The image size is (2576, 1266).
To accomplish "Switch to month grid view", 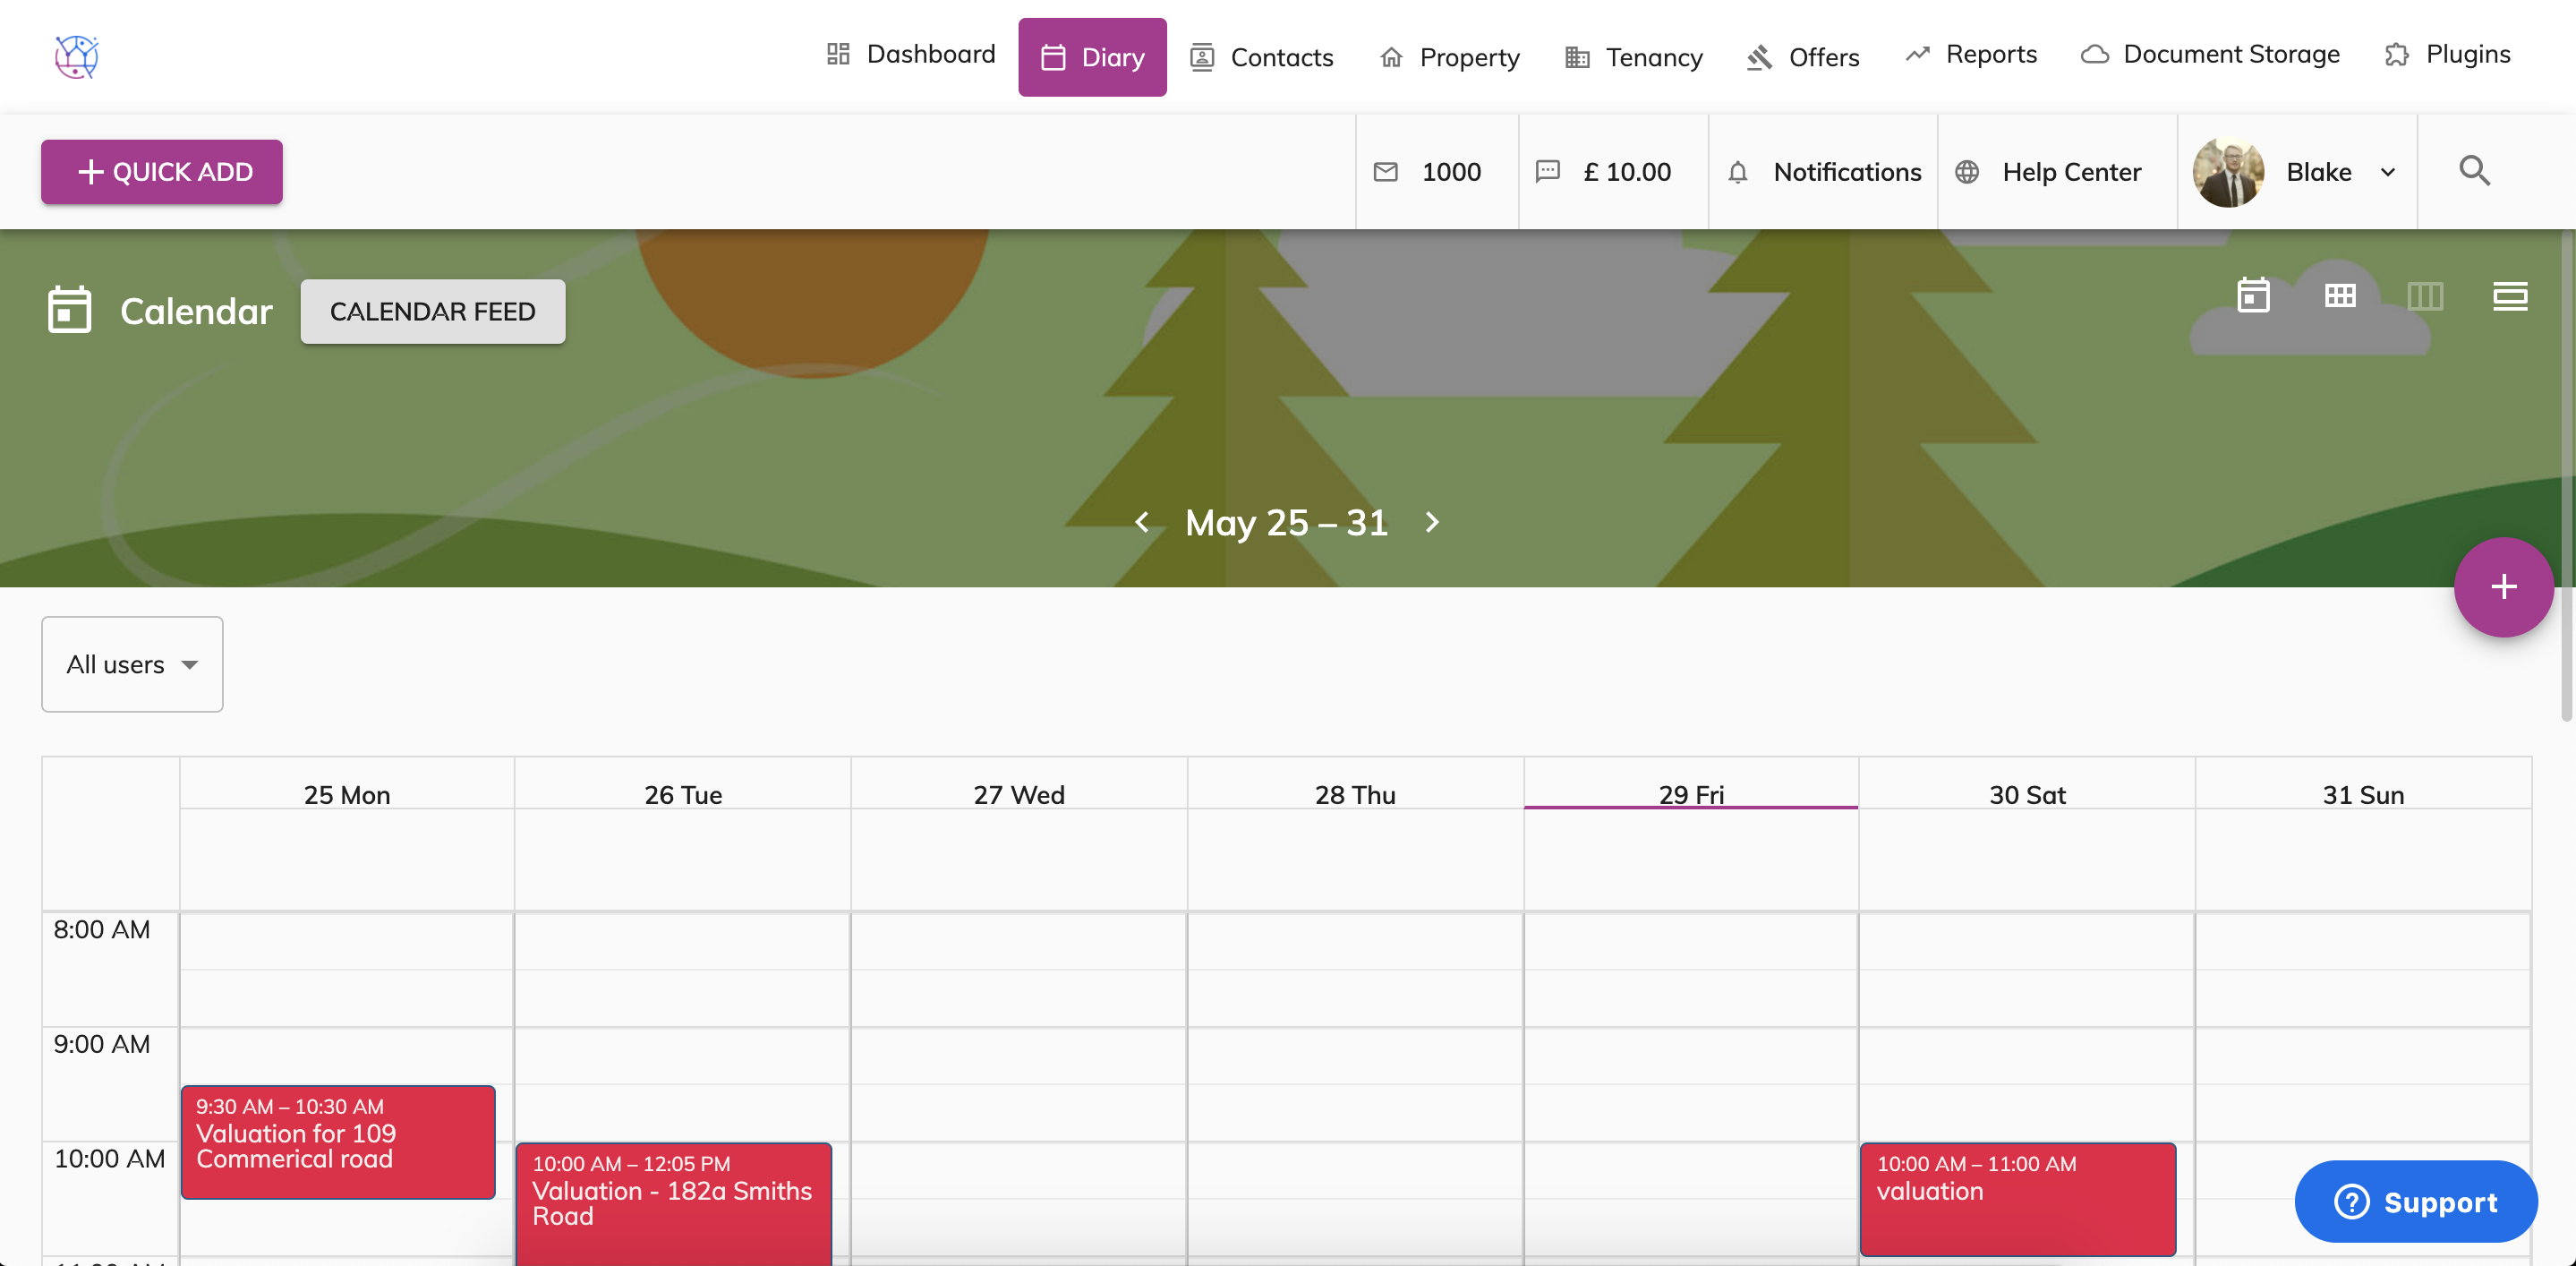I will pos(2341,295).
